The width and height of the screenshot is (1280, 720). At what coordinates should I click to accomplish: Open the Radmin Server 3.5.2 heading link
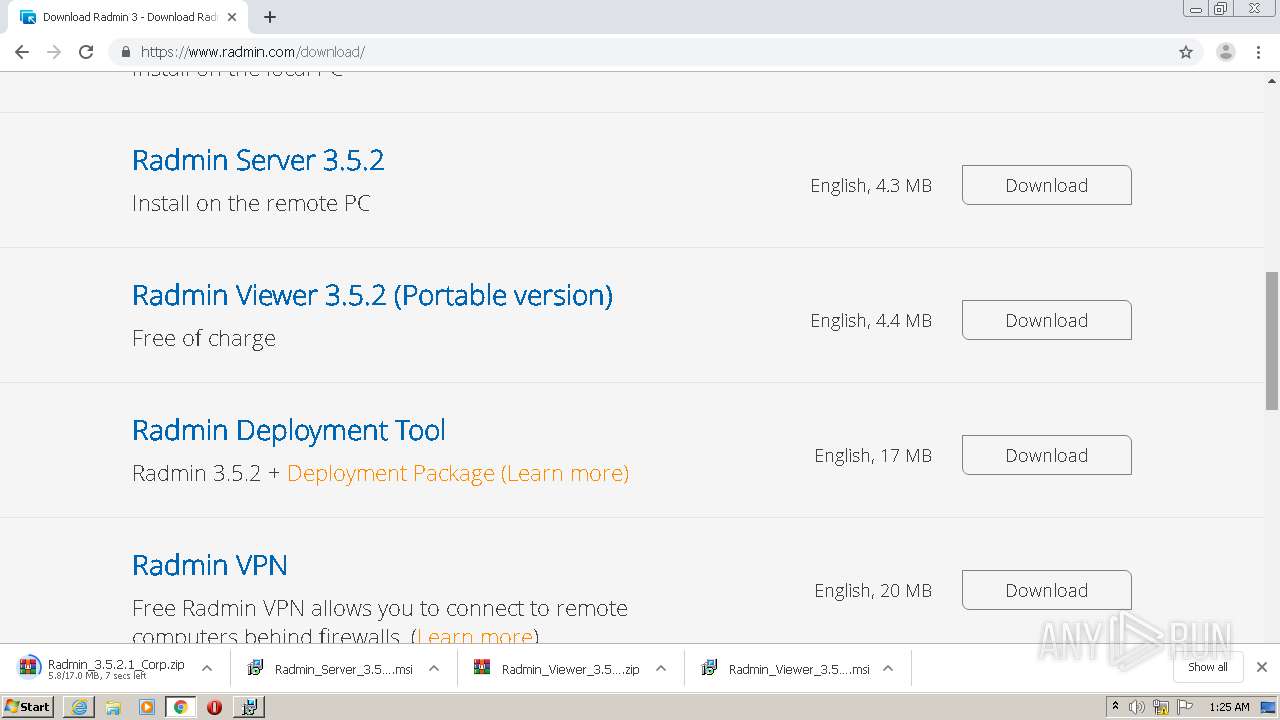pyautogui.click(x=258, y=160)
